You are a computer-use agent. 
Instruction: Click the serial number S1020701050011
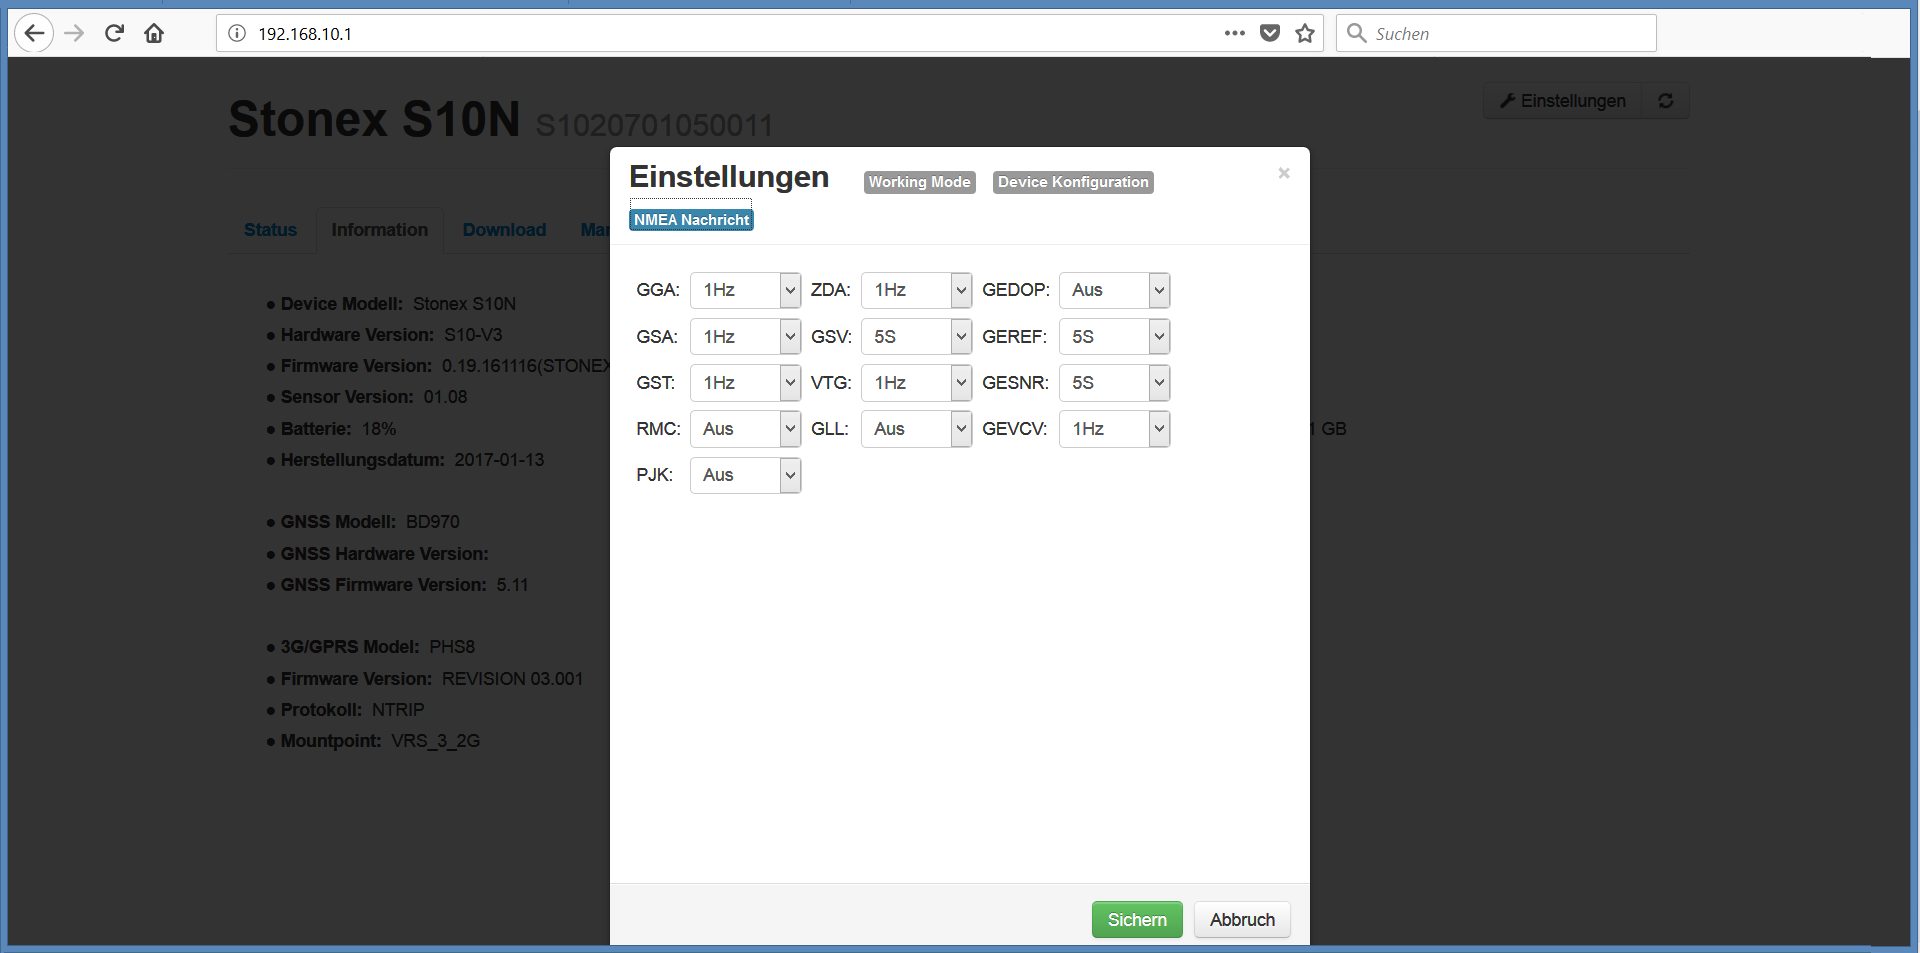point(655,125)
